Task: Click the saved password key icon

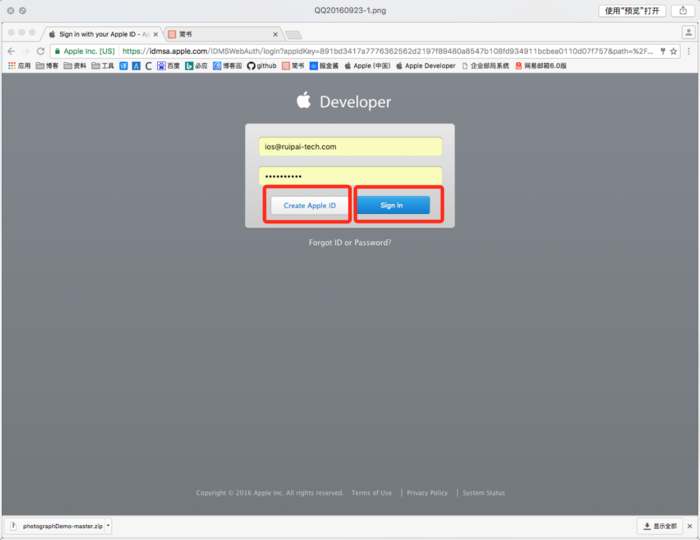Action: click(x=662, y=51)
